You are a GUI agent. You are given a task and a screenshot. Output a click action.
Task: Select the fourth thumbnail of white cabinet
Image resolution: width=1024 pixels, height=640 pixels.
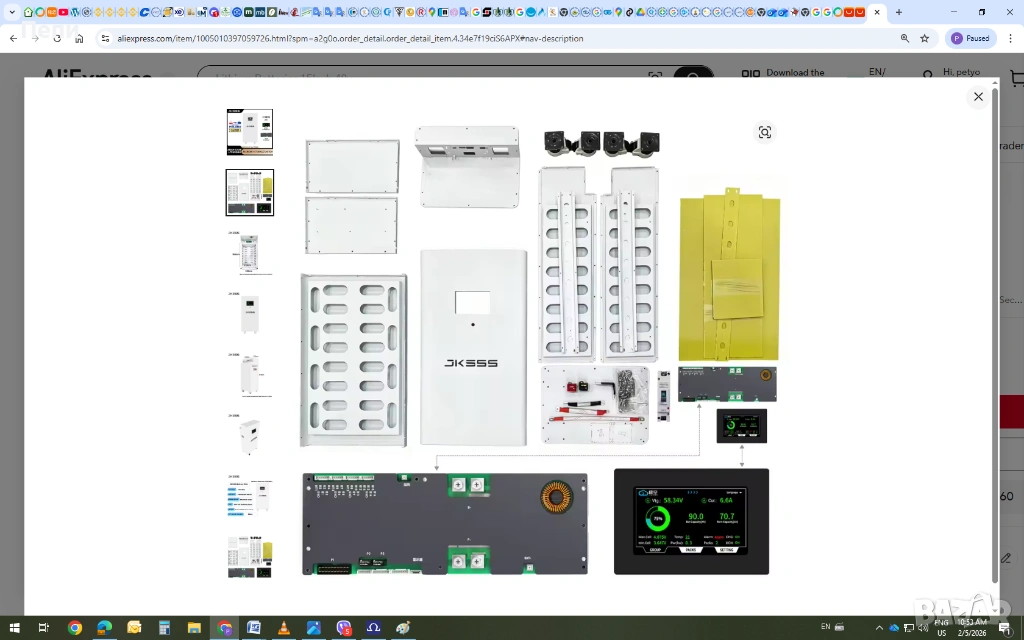[249, 314]
